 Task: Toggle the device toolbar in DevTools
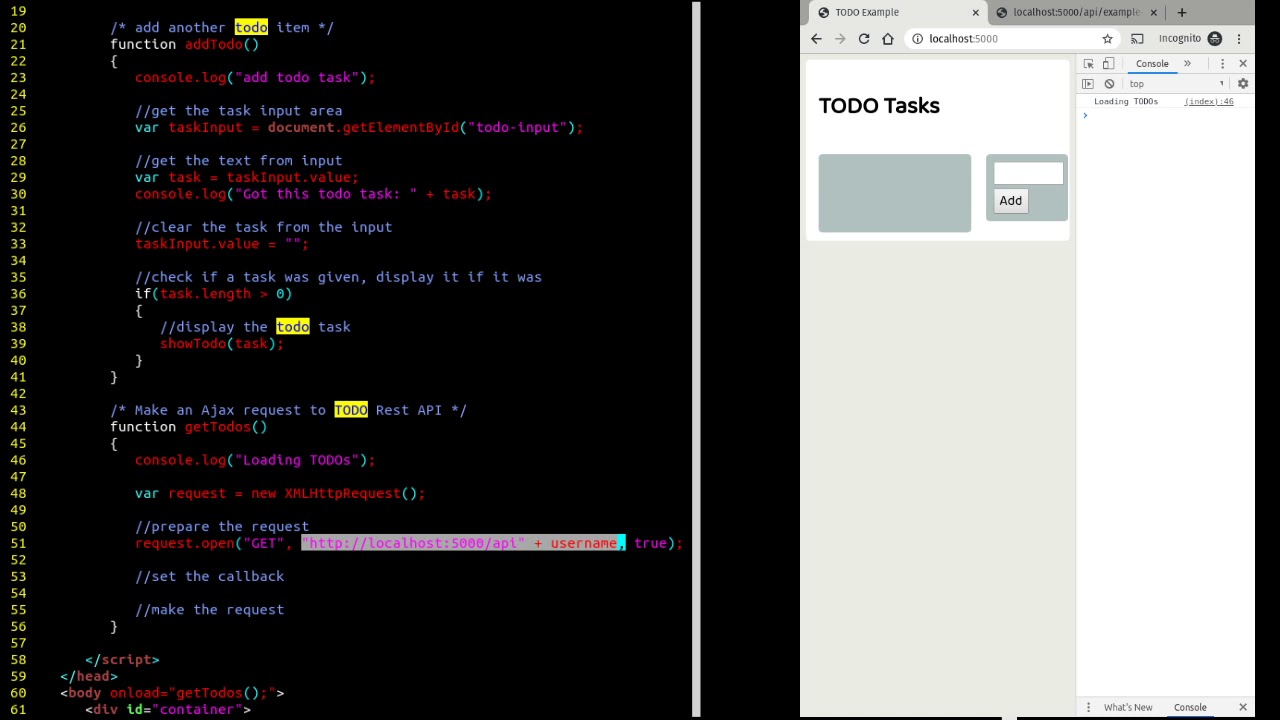(1108, 64)
